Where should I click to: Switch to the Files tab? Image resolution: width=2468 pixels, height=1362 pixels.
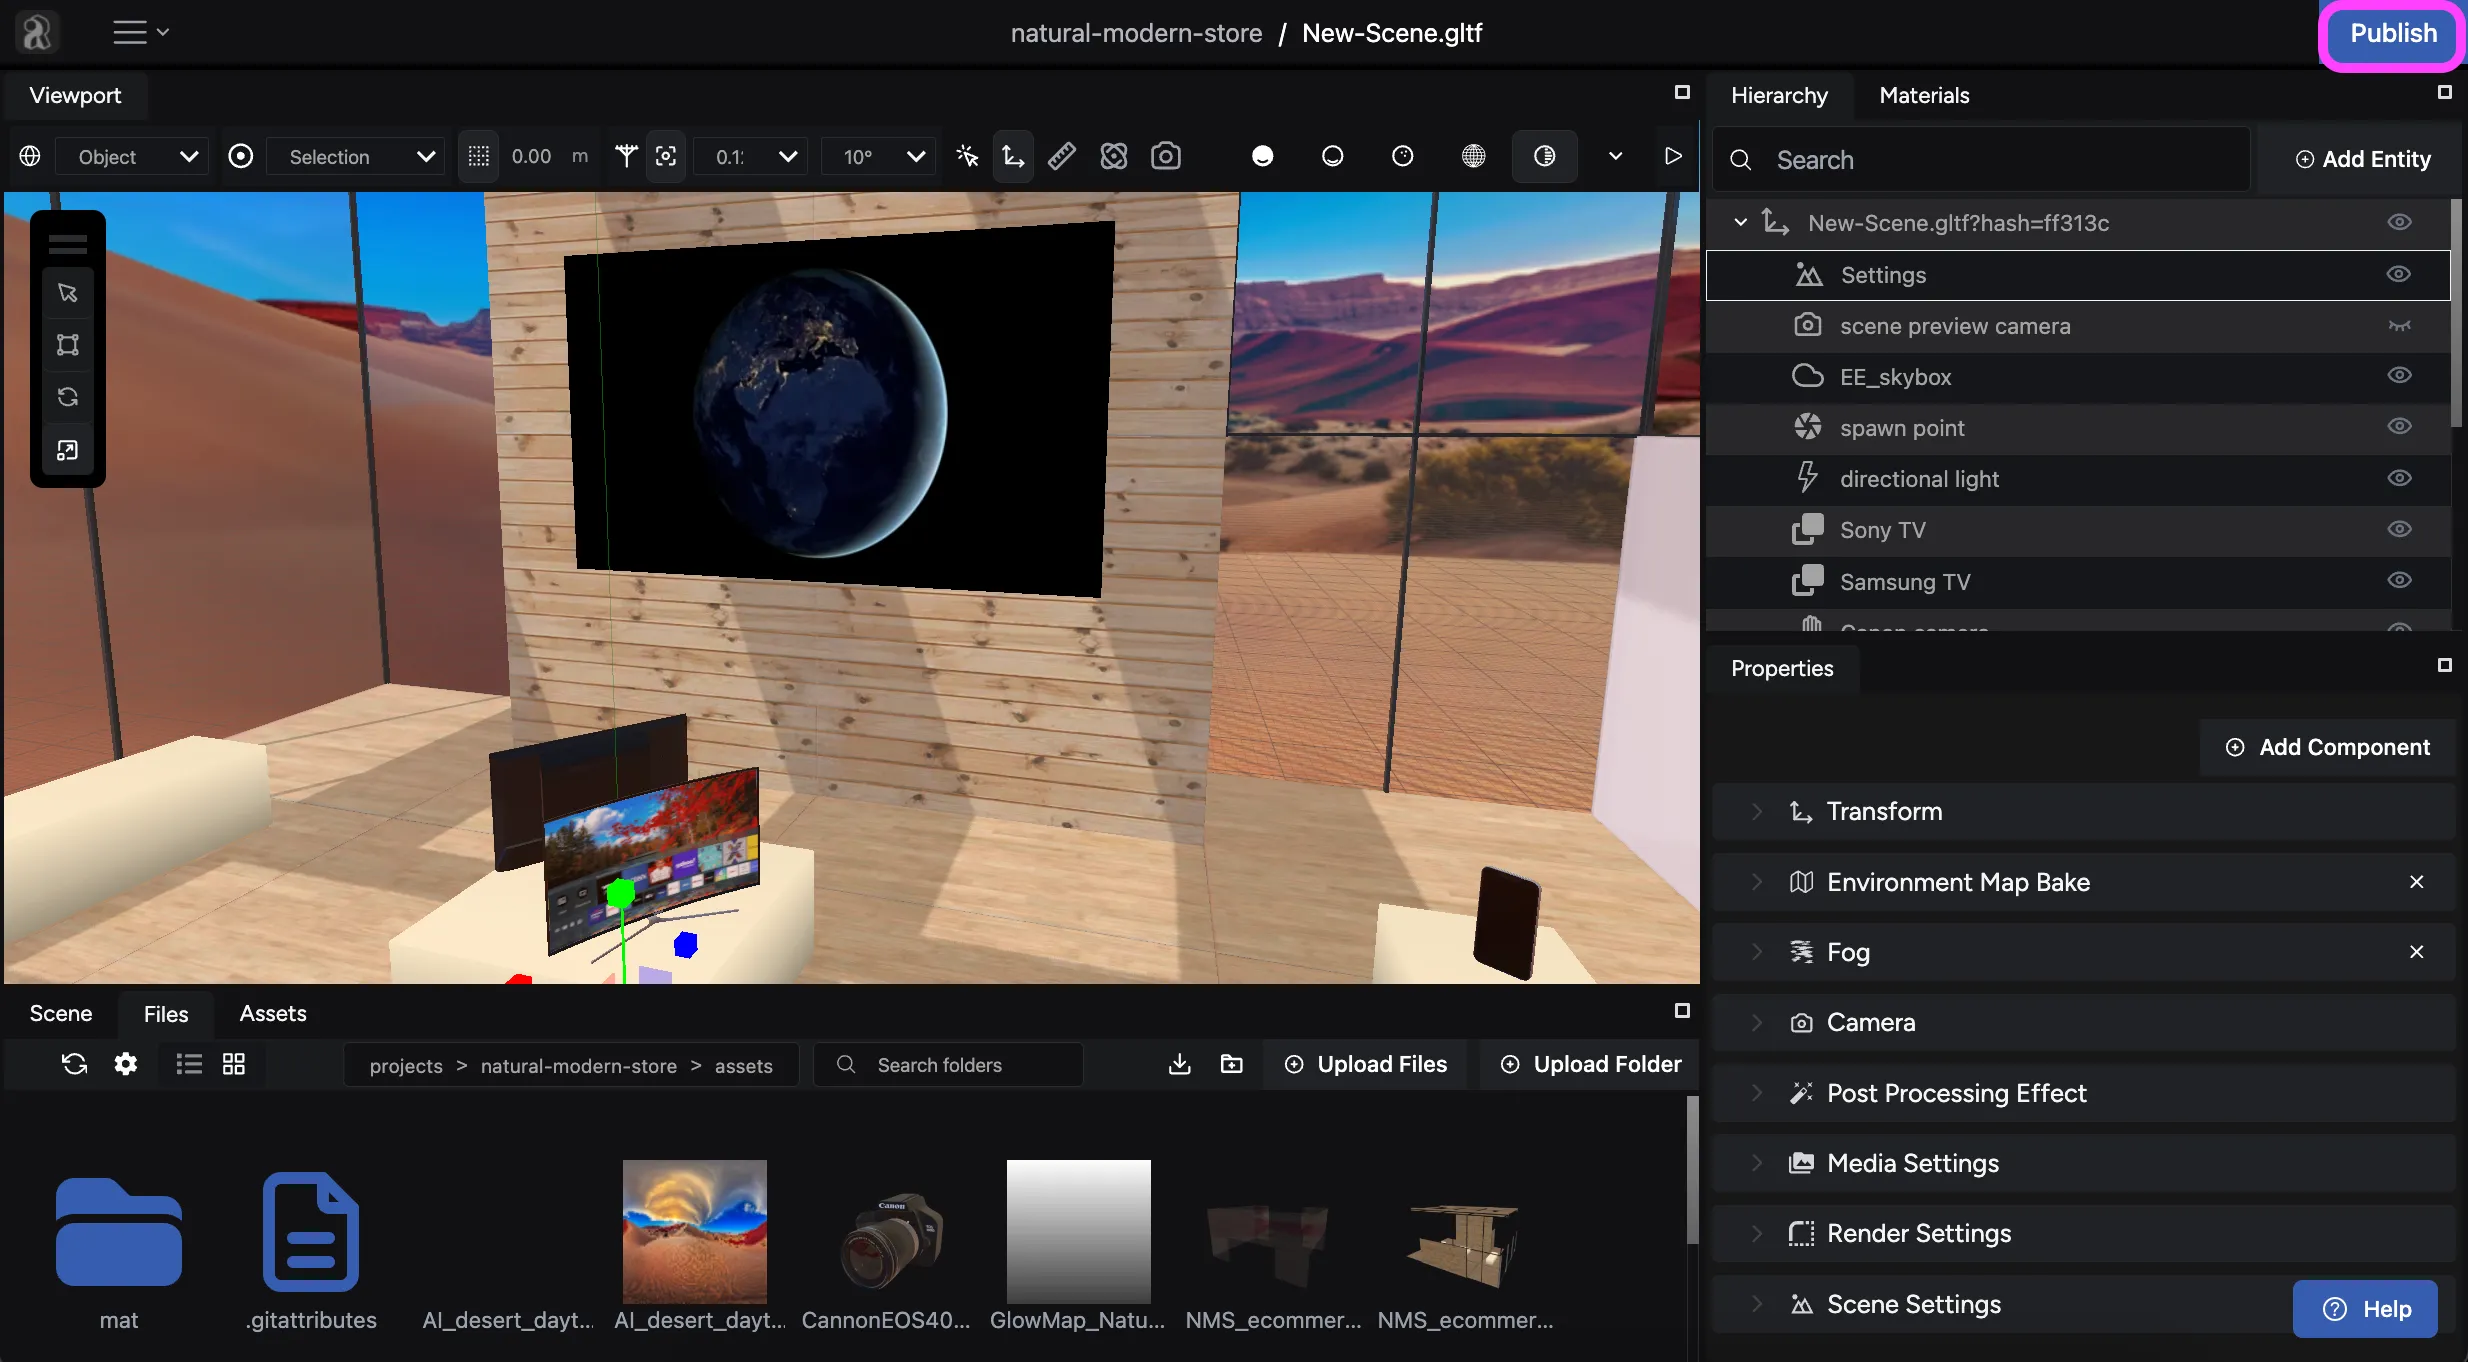166,1011
